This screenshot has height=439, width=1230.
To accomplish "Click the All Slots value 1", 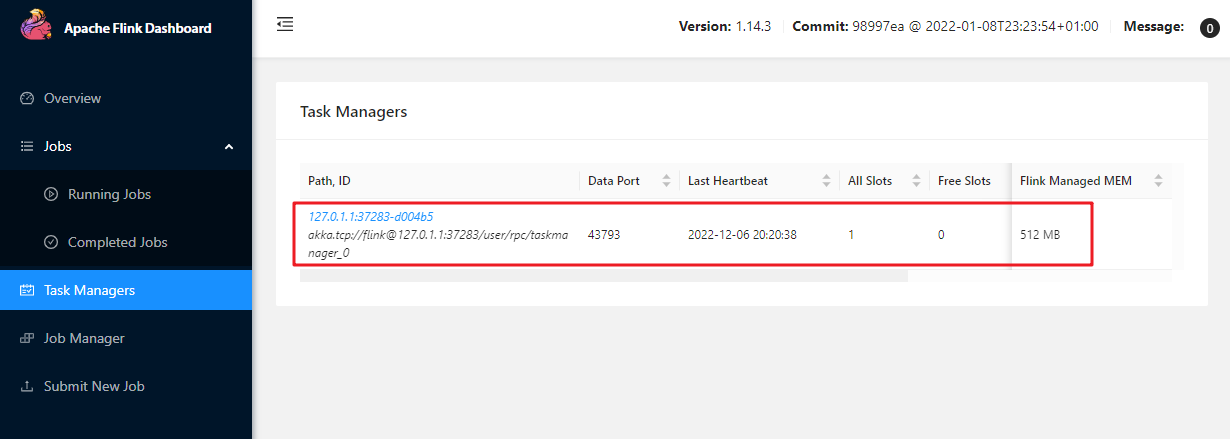I will (851, 235).
